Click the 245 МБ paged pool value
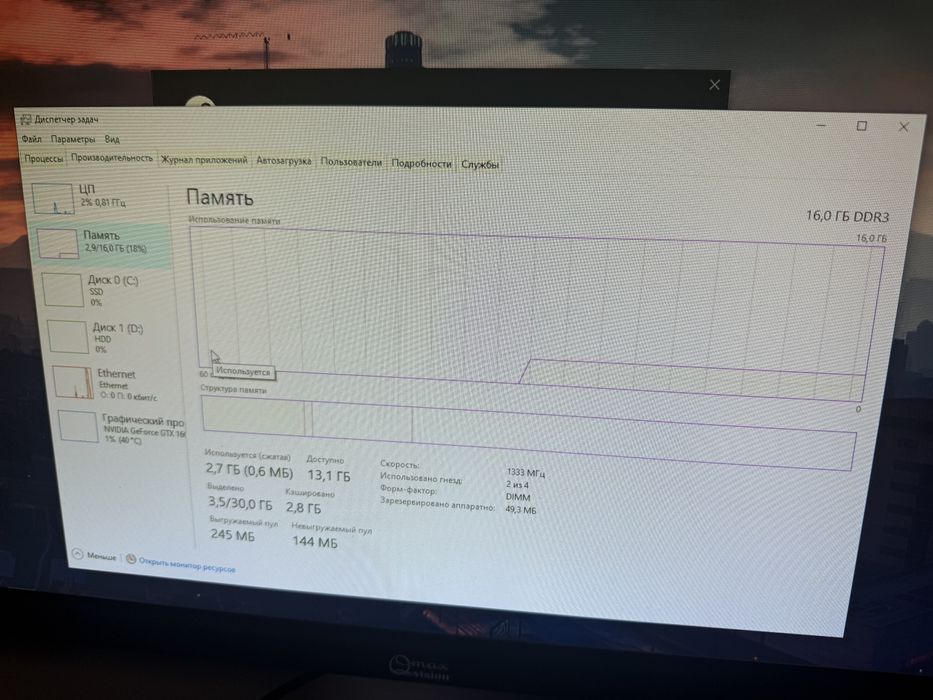 [232, 535]
